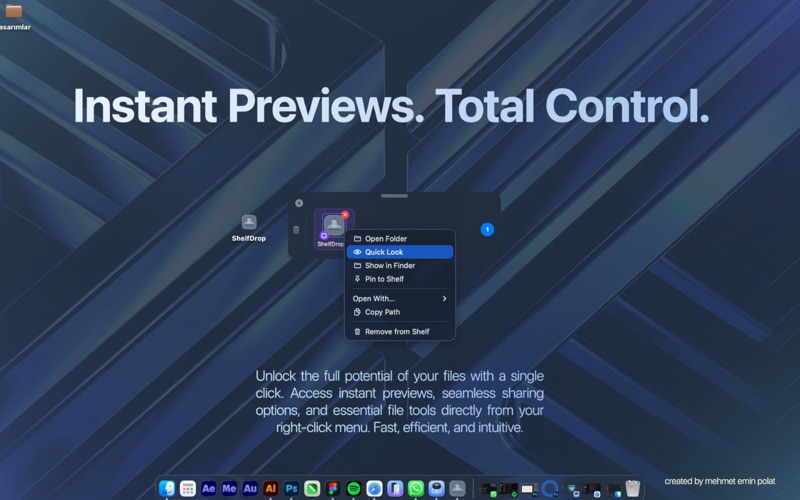Click the purple badge on the ShelfDrop shelf item
This screenshot has width=800, height=500.
tap(324, 236)
